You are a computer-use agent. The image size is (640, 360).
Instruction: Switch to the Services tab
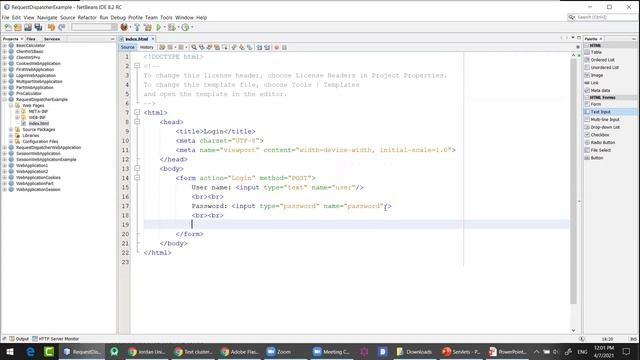pos(52,39)
